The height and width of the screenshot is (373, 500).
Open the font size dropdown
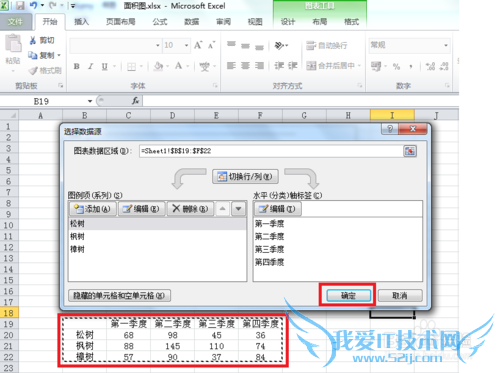186,45
